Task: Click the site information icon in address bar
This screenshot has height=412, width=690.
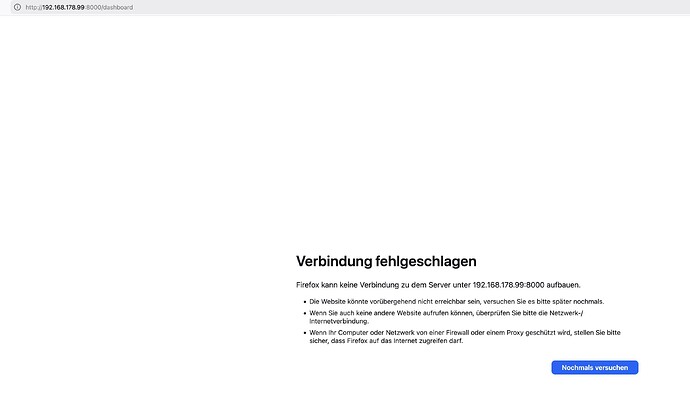Action: pyautogui.click(x=16, y=7)
